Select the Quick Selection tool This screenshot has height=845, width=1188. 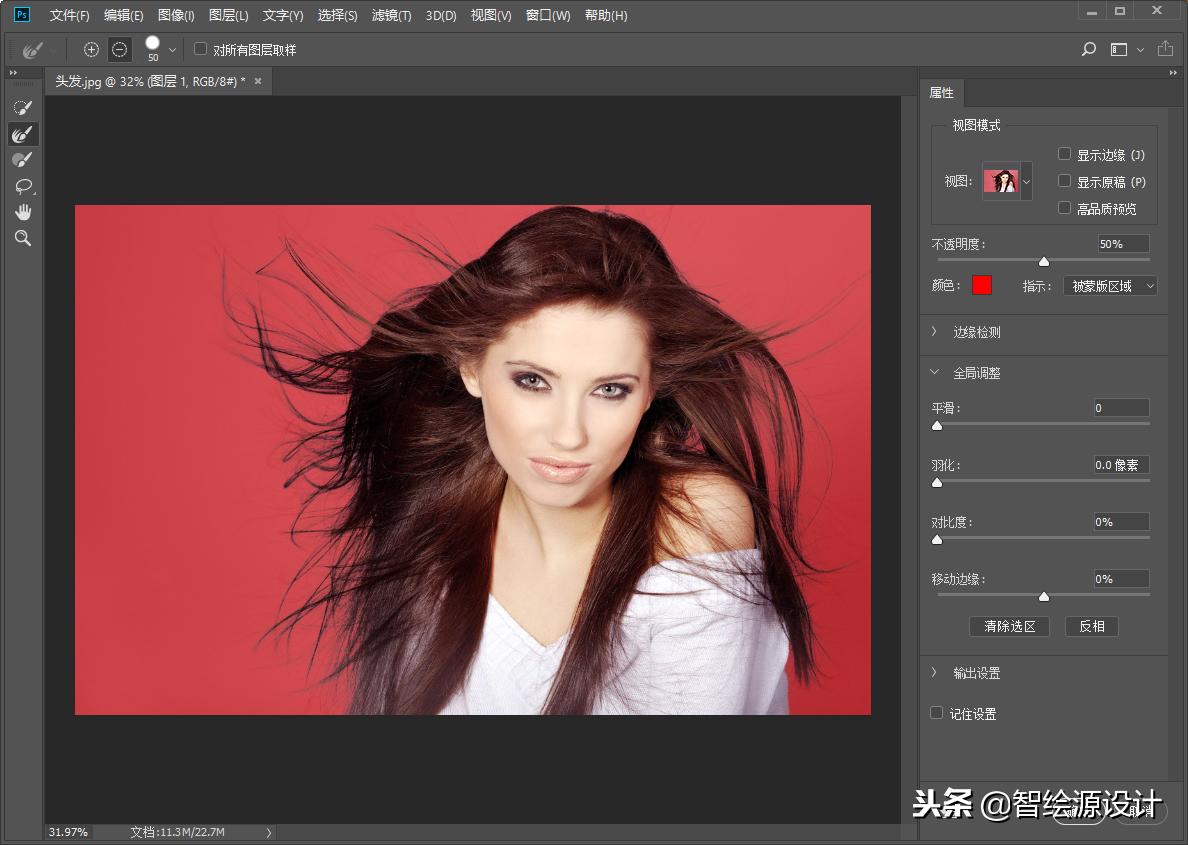point(22,107)
